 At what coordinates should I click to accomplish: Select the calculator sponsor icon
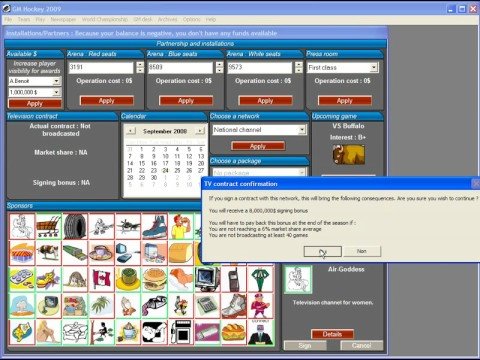[207, 306]
